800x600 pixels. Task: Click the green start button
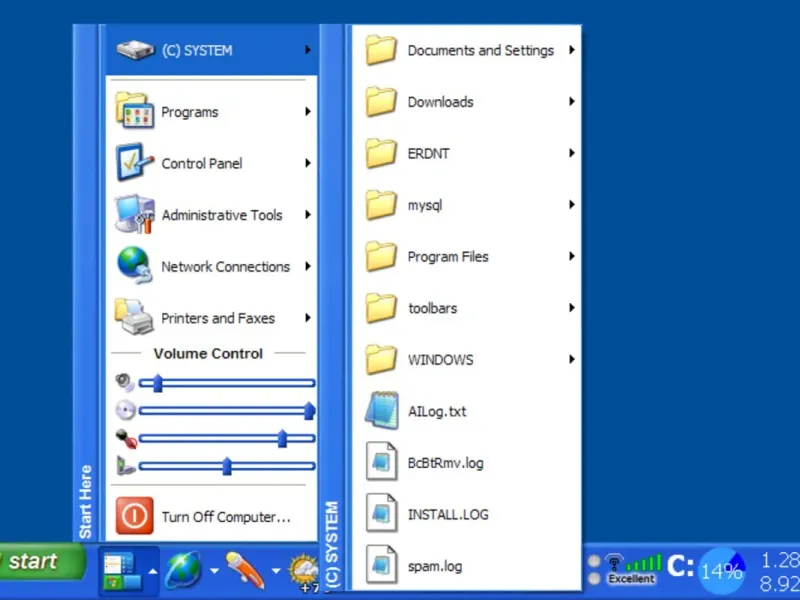point(42,561)
